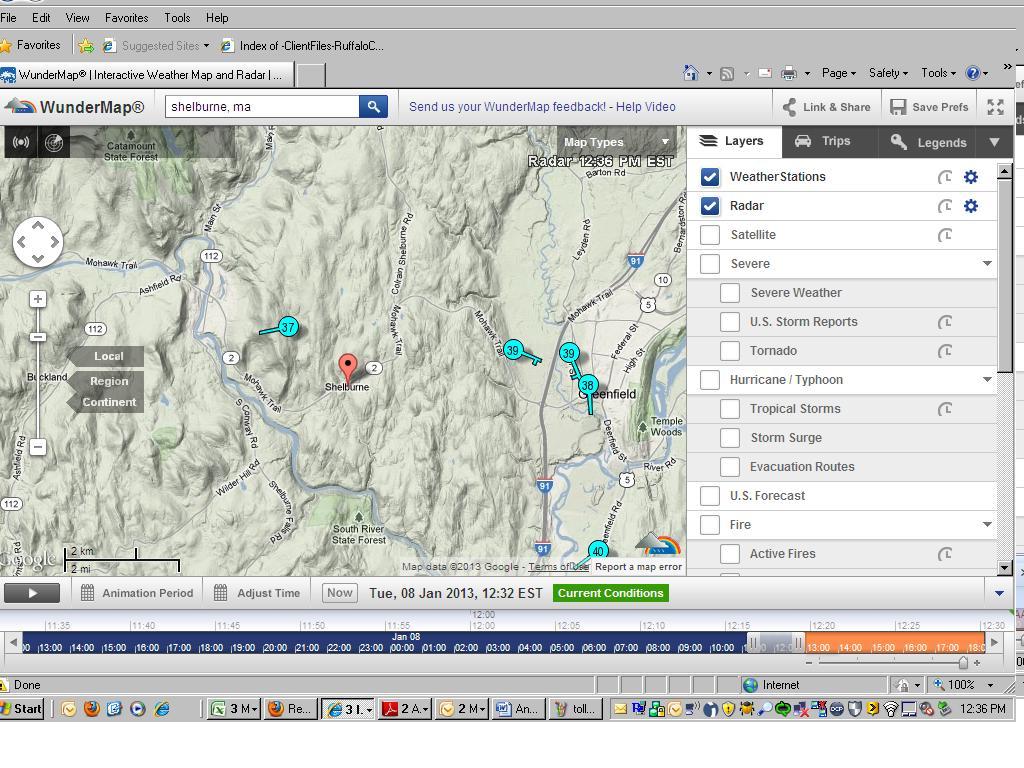Enter fullscreen map mode
This screenshot has width=1024, height=768.
tap(995, 107)
